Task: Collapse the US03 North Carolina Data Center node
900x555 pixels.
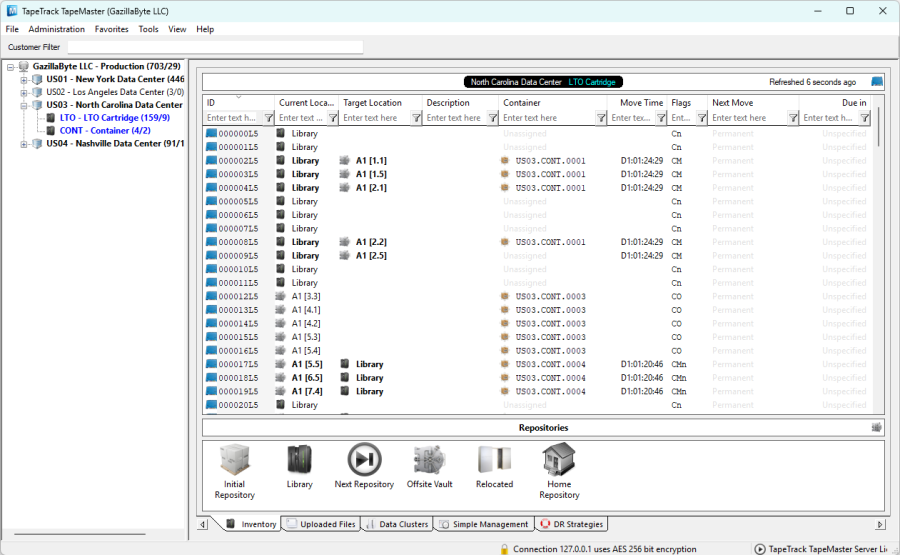Action: [24, 105]
